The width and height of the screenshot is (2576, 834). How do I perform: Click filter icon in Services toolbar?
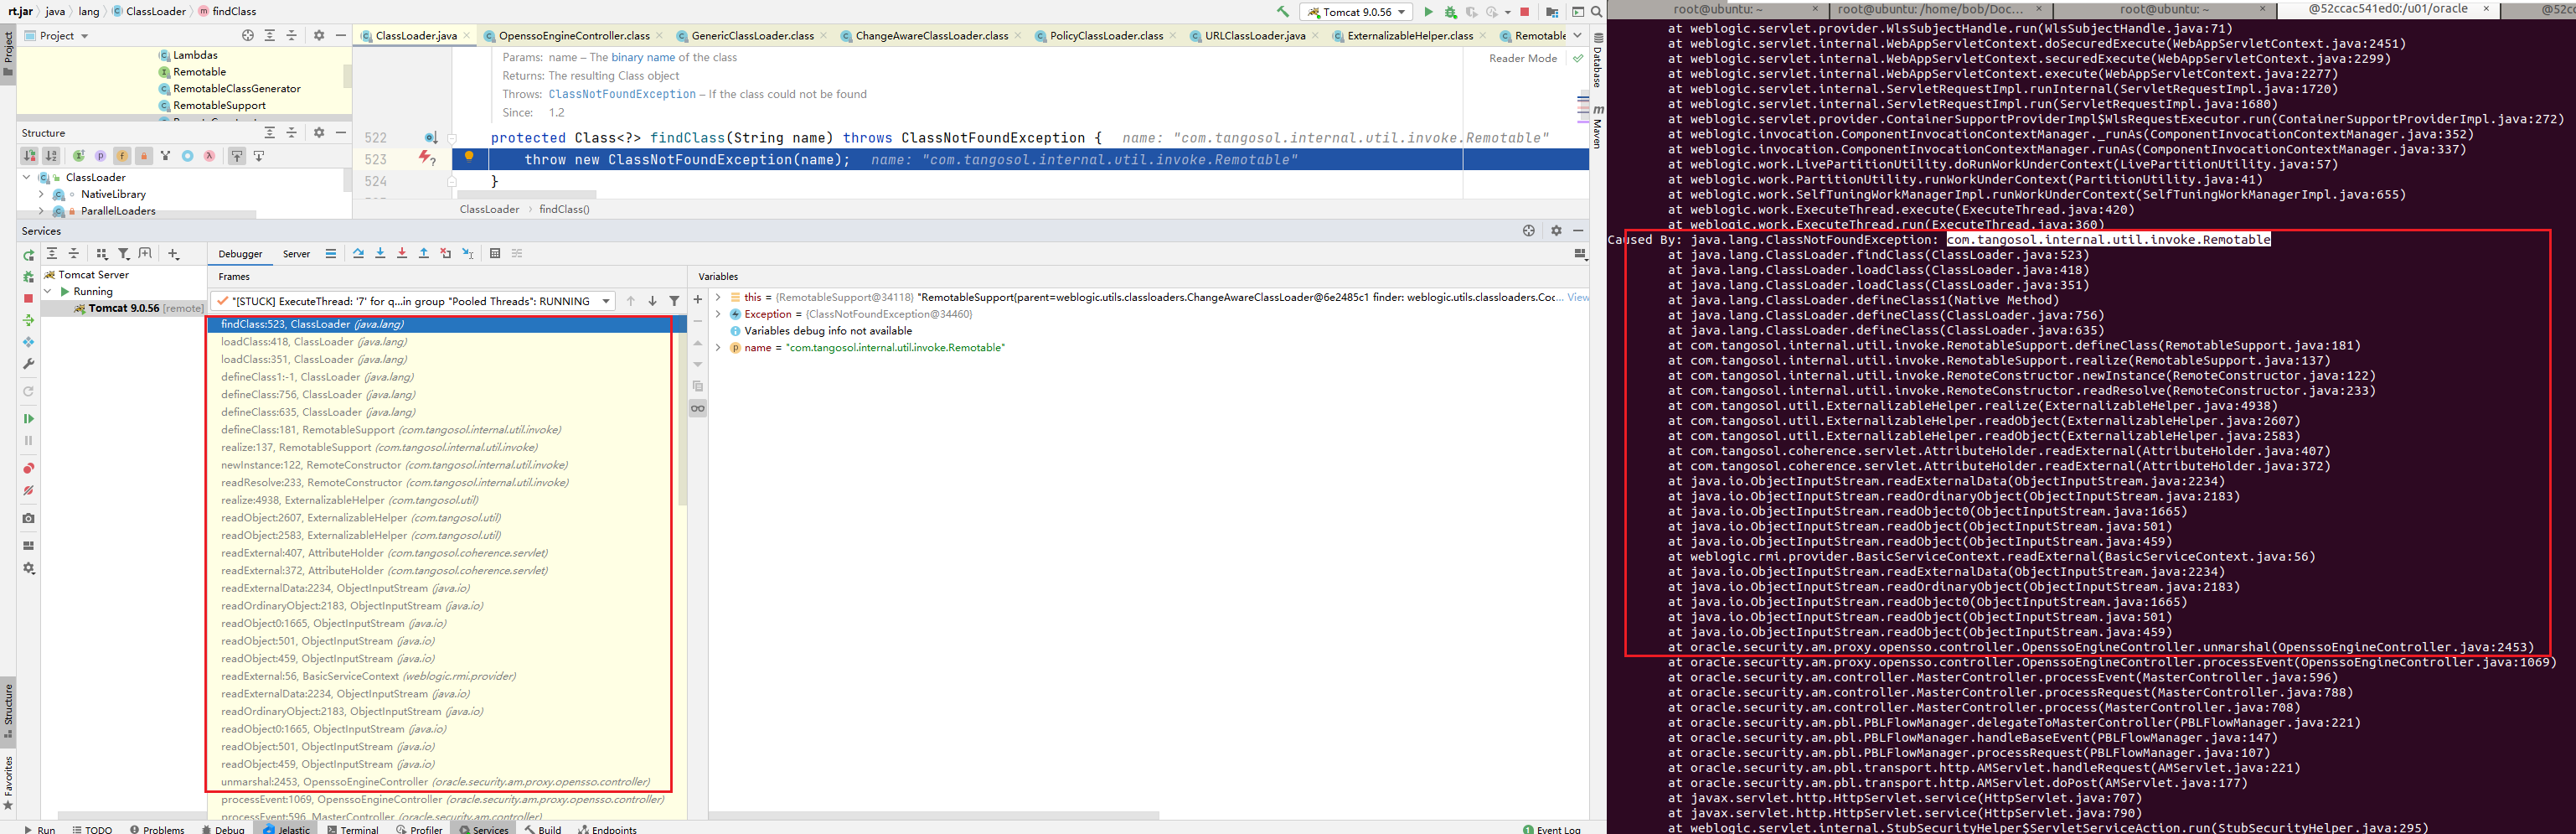(123, 254)
